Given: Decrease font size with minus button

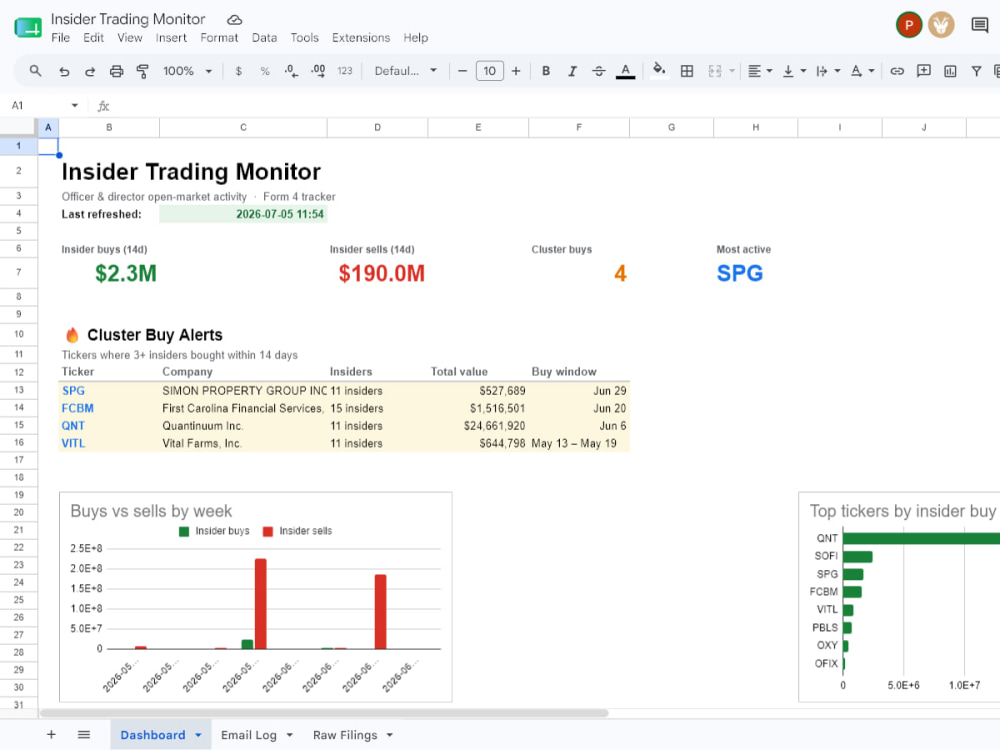Looking at the screenshot, I should [x=463, y=71].
